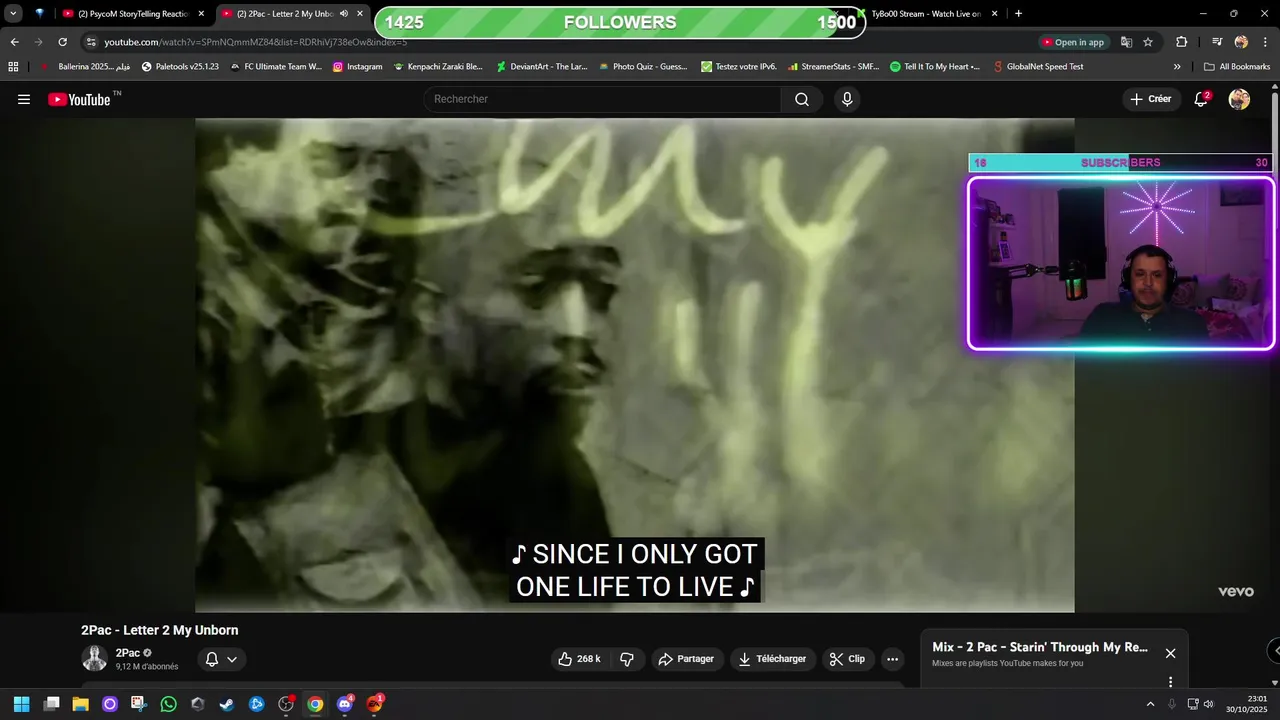Open the apps grid in bookmarks bar
The height and width of the screenshot is (720, 1280).
click(13, 66)
